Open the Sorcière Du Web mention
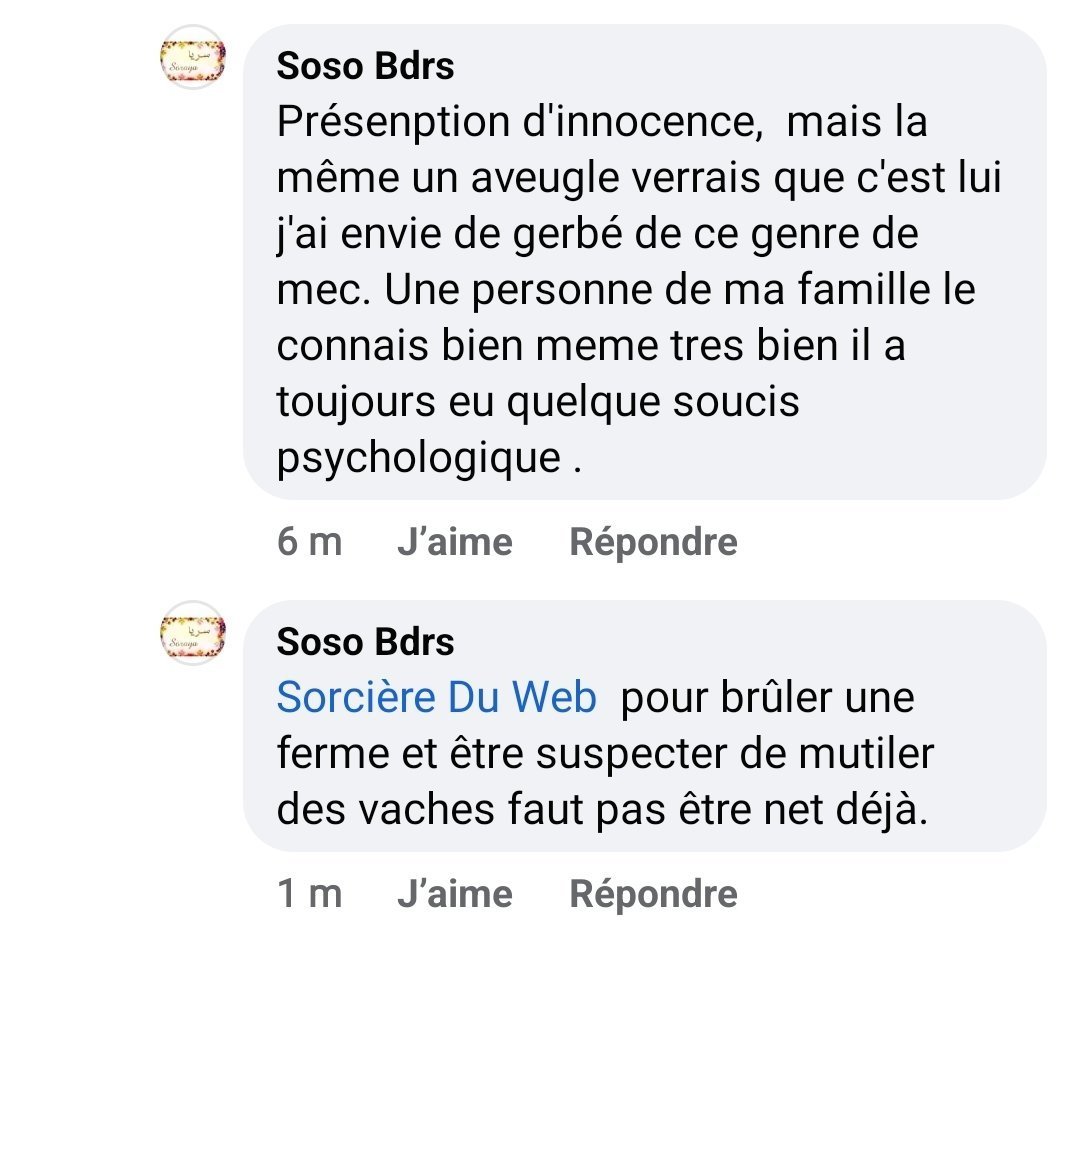Image resolution: width=1080 pixels, height=1157 pixels. click(x=436, y=698)
